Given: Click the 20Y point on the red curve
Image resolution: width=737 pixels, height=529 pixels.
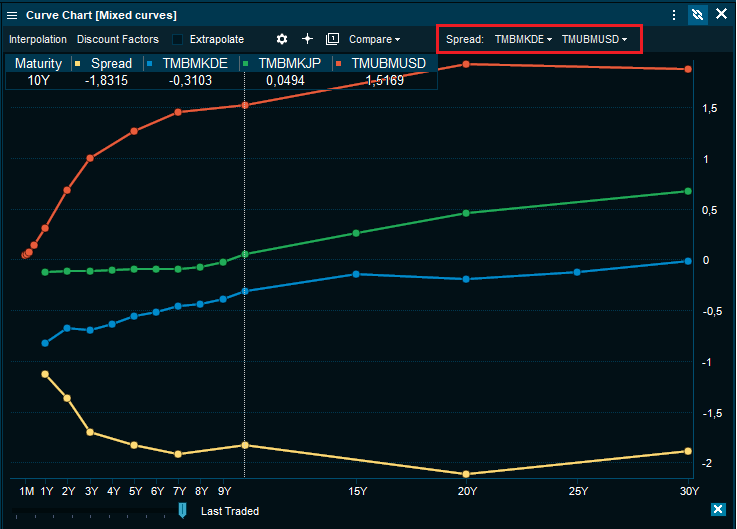Looking at the screenshot, I should tap(467, 64).
